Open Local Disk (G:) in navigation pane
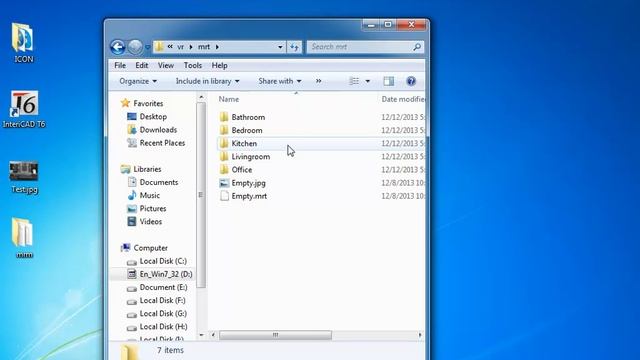Viewport: 640px width, 360px height. pyautogui.click(x=163, y=313)
